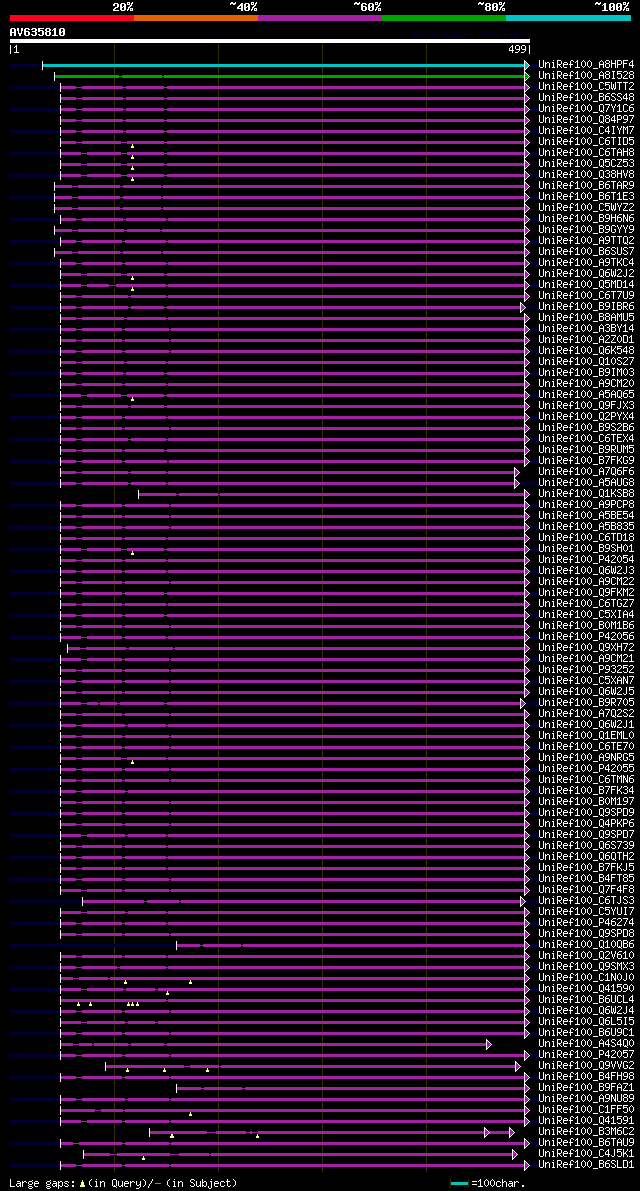
Task: Click the cyan ~100% legend segment
Action: [x=569, y=17]
